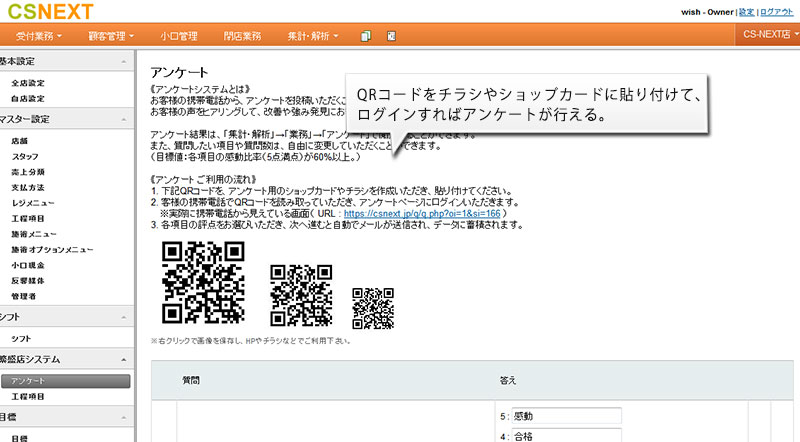The image size is (800, 442).
Task: Open the 受付業務 dropdown menu
Action: point(39,36)
